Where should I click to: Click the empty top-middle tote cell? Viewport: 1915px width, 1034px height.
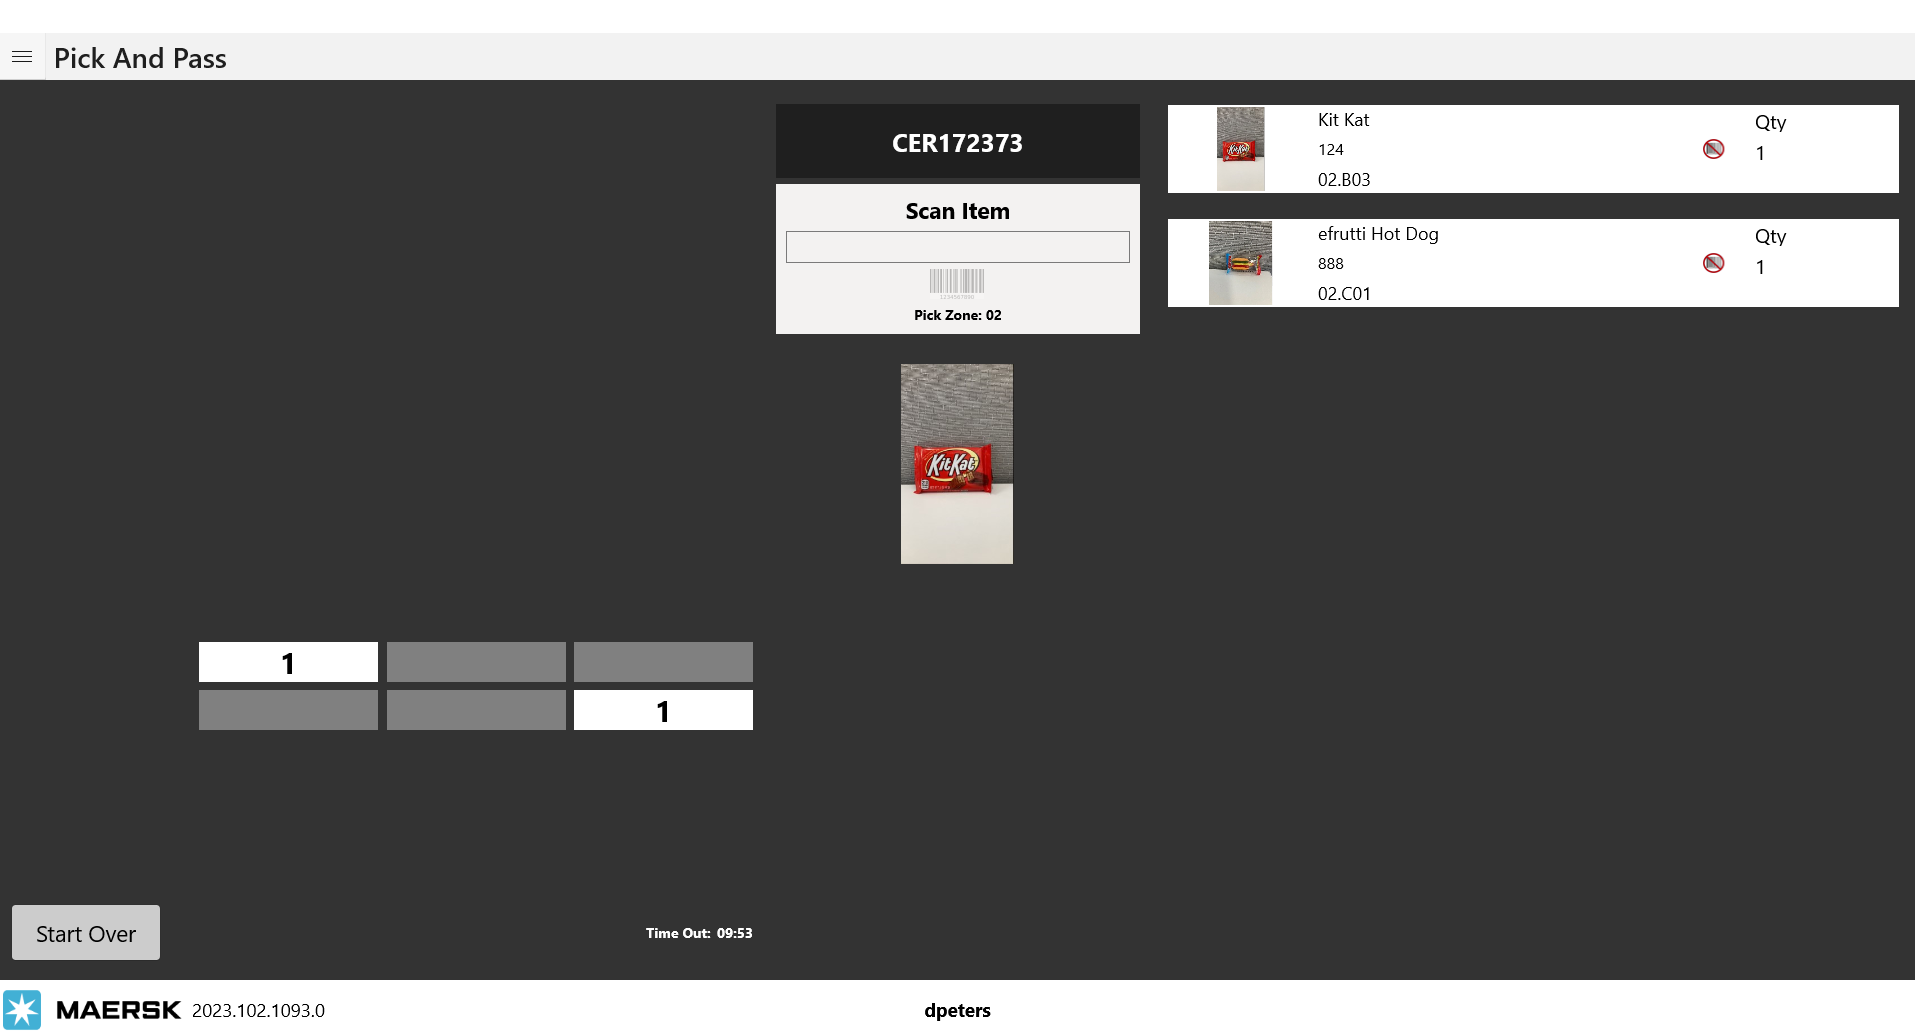(x=476, y=662)
